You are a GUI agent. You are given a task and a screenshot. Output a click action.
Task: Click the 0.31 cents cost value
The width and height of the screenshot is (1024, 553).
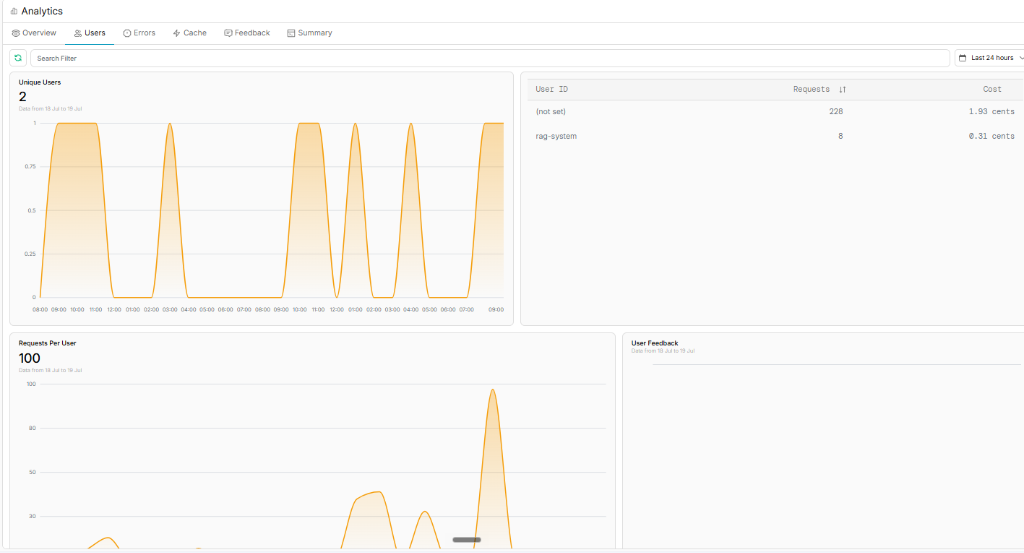[x=991, y=136]
